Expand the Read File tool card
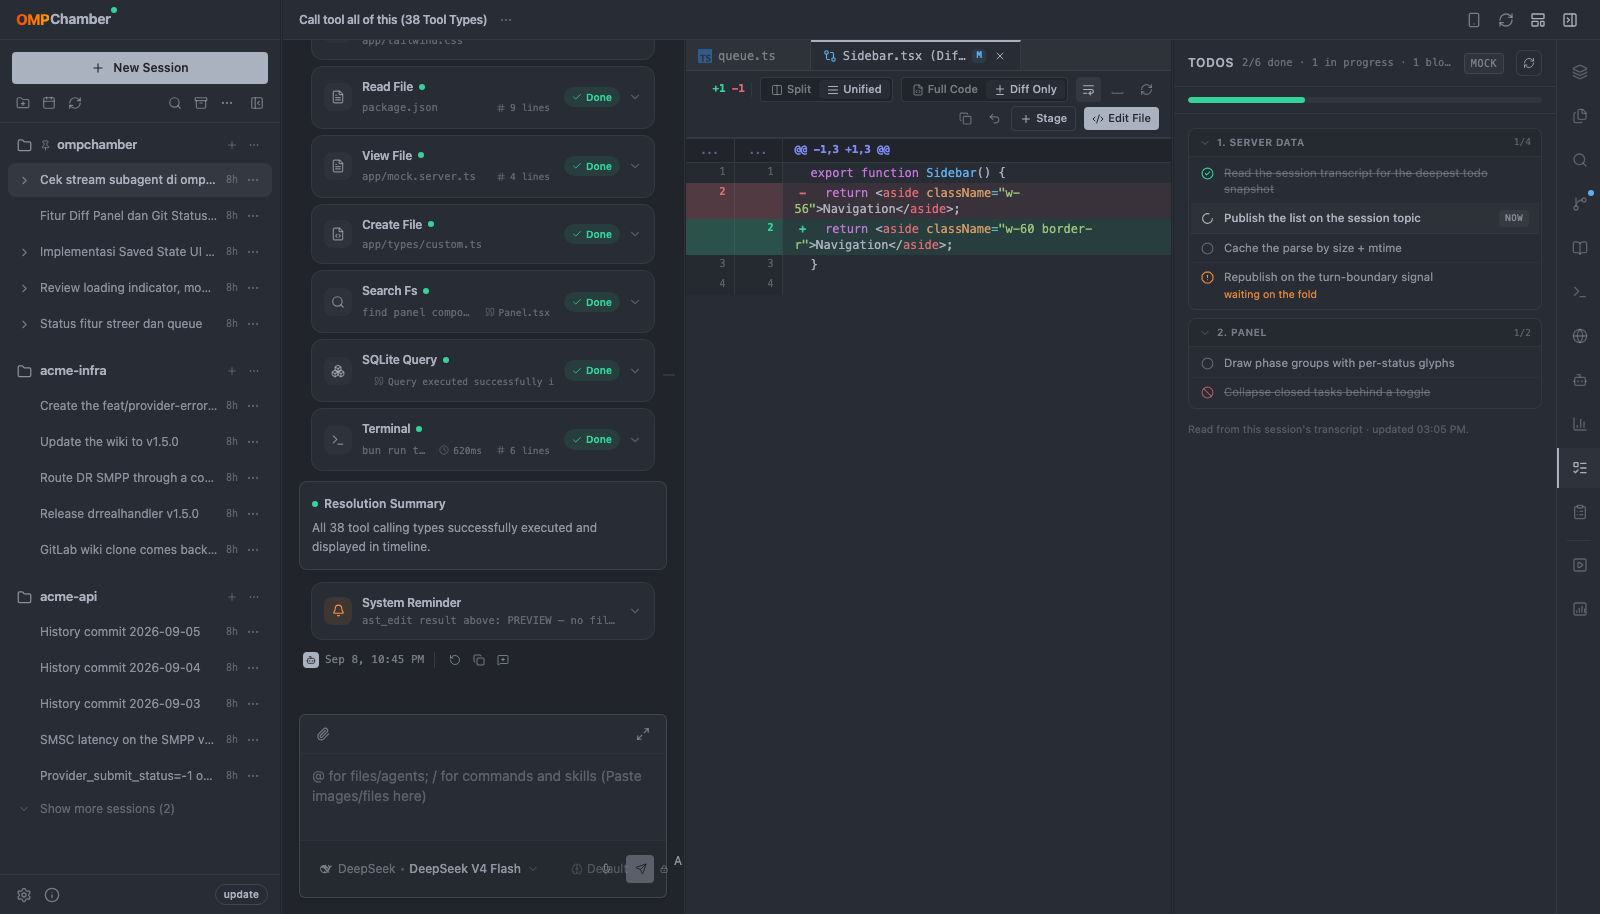 coord(635,97)
